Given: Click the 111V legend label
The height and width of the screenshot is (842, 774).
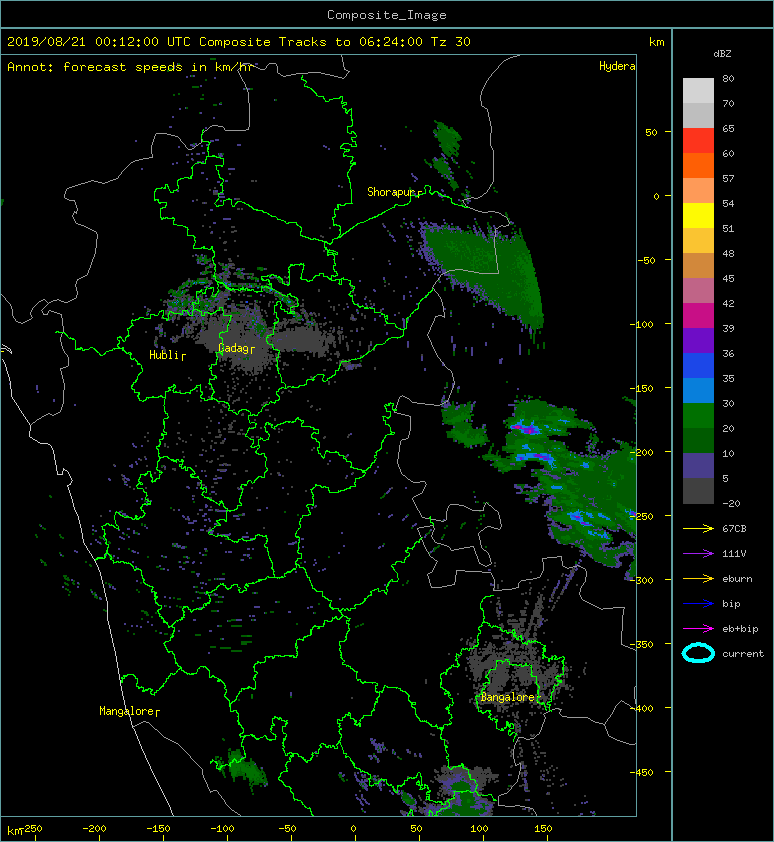Looking at the screenshot, I should click(x=734, y=554).
